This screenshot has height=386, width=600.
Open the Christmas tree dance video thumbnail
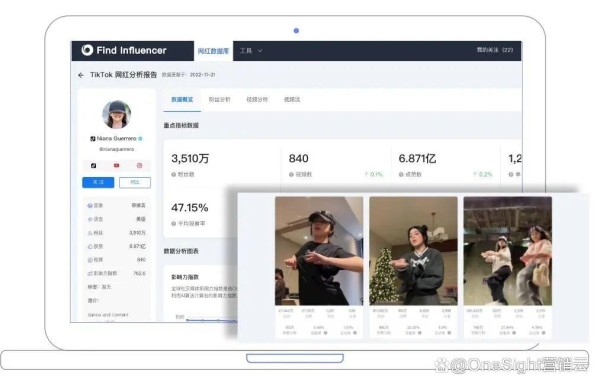click(413, 251)
